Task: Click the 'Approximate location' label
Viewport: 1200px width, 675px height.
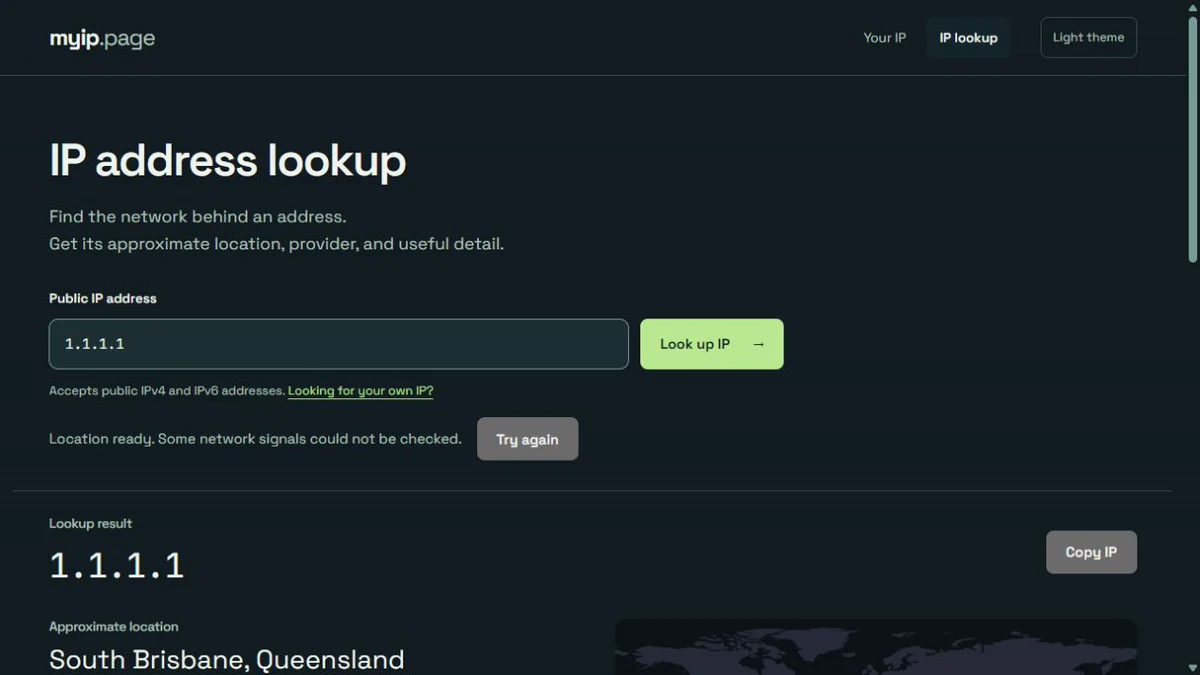Action: coord(114,627)
